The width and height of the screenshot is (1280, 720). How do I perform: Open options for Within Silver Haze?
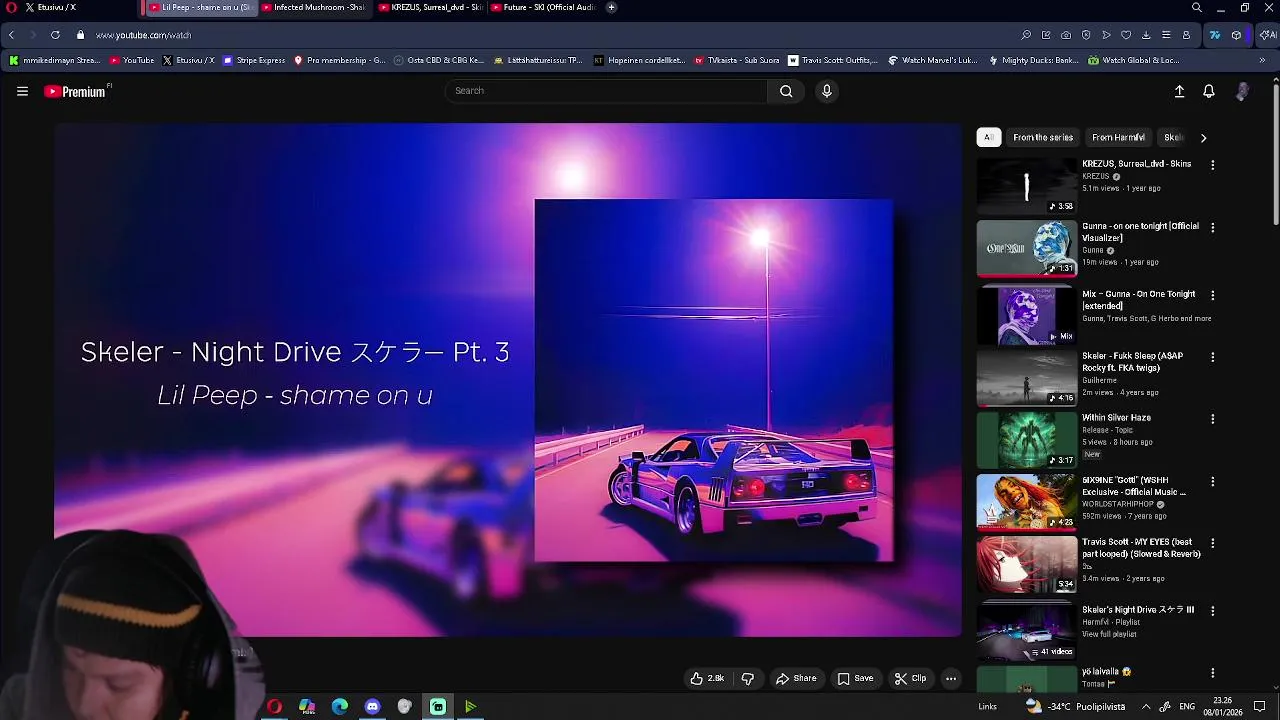click(x=1213, y=419)
